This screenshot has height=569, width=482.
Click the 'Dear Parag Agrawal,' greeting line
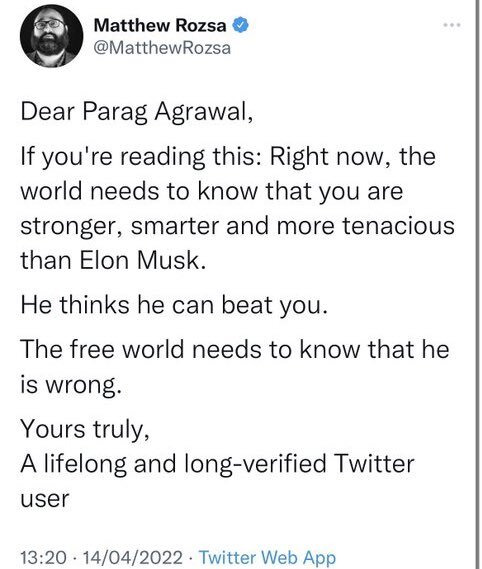(x=136, y=112)
